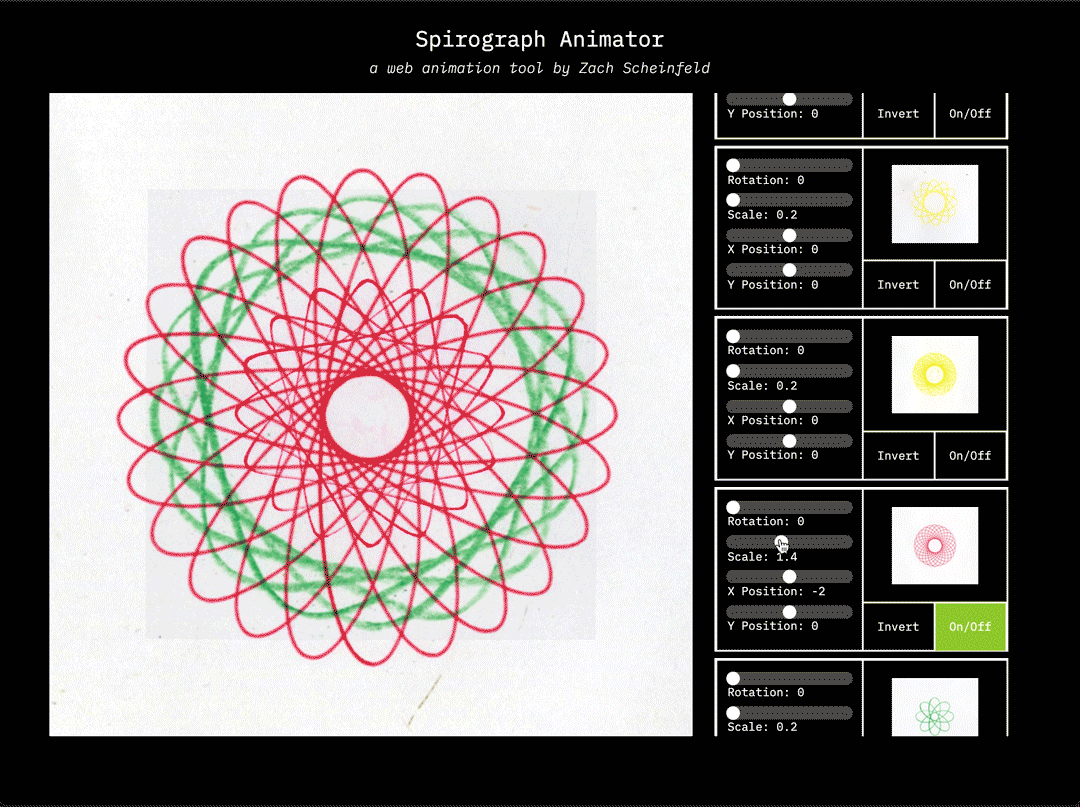Click the Scale slider handle of the looped yellow outline layer
The height and width of the screenshot is (807, 1080).
(734, 200)
